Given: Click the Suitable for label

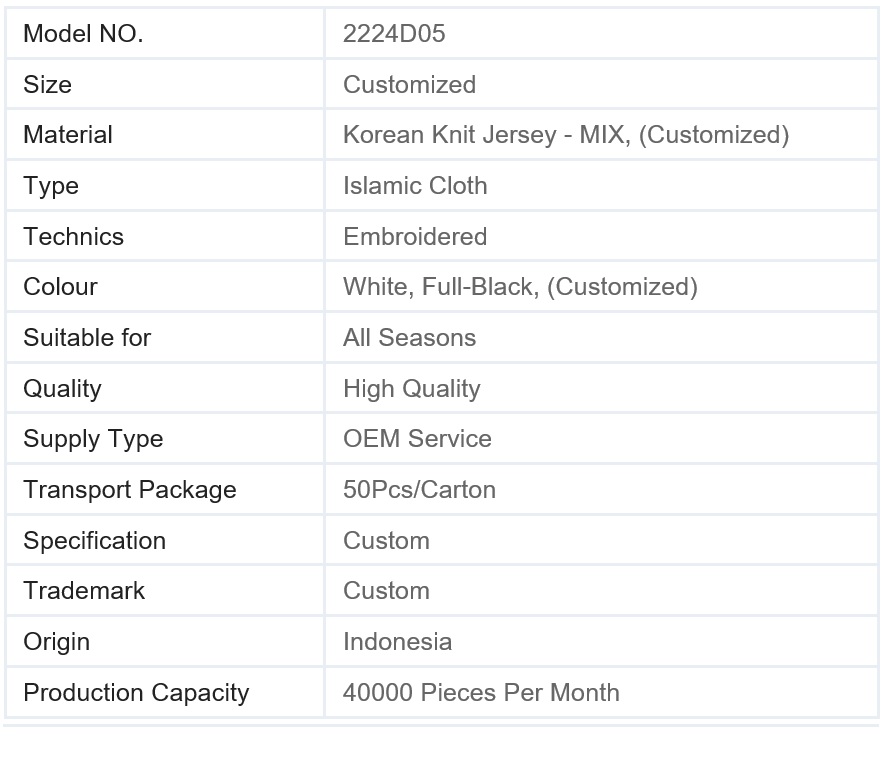Looking at the screenshot, I should (87, 337).
